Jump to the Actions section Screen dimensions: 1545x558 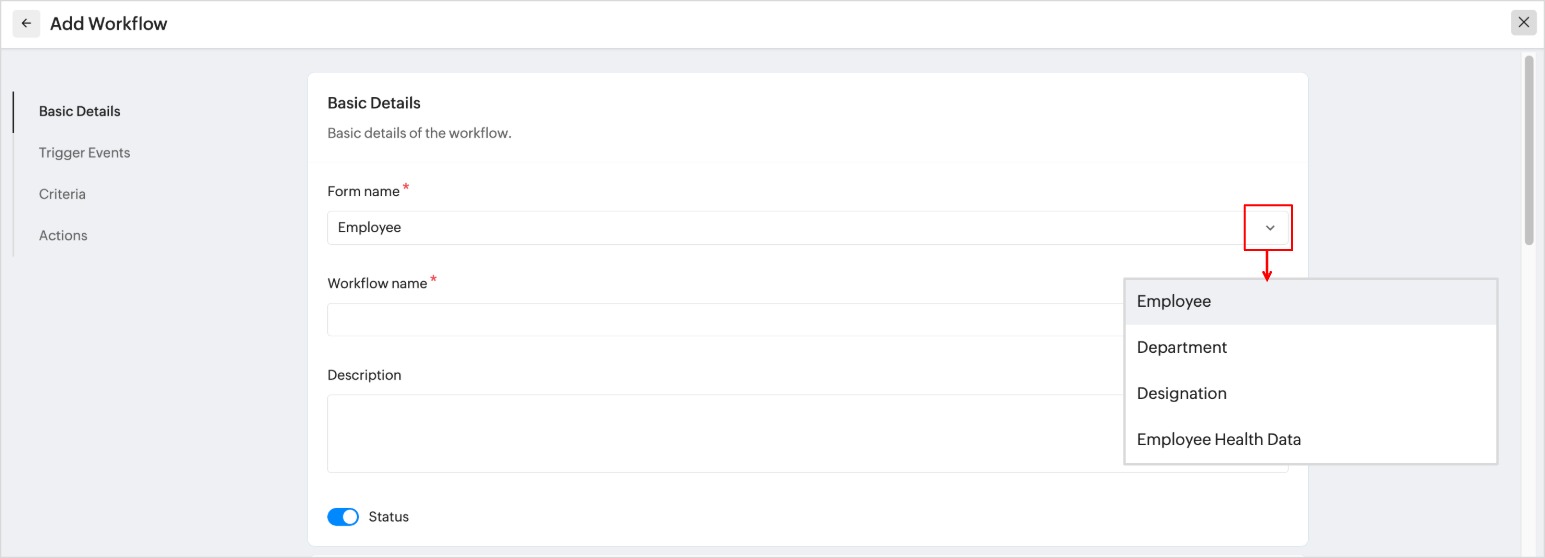[x=63, y=236]
